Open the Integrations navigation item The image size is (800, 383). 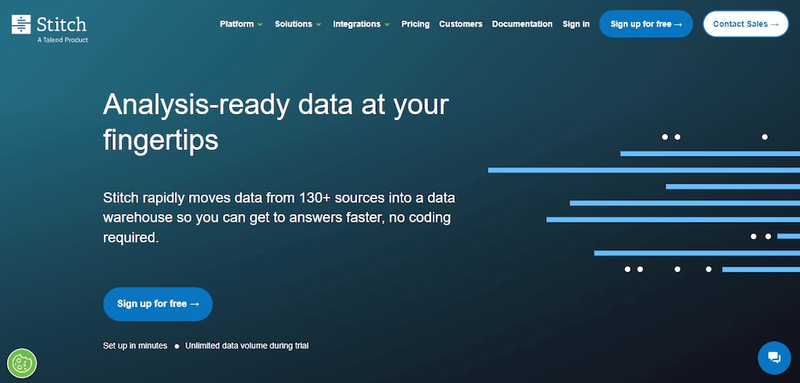(x=357, y=24)
